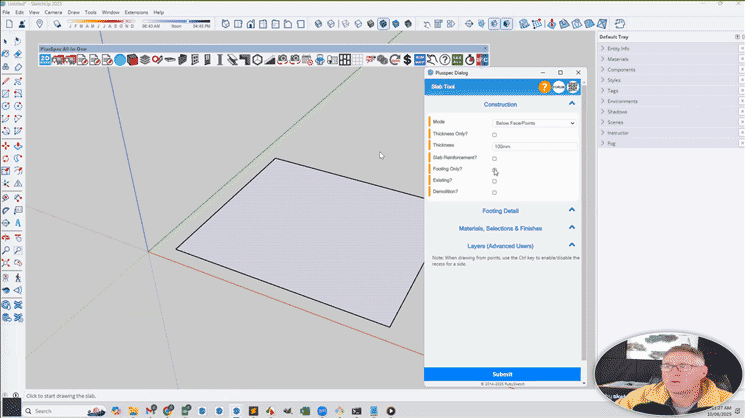This screenshot has height=418, width=745.
Task: Pick the Line pencil tool
Action: click(6, 82)
